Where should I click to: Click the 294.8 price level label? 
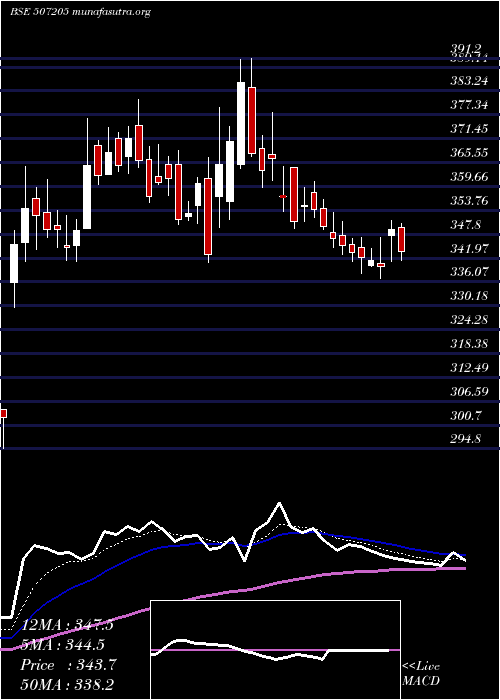(x=467, y=439)
